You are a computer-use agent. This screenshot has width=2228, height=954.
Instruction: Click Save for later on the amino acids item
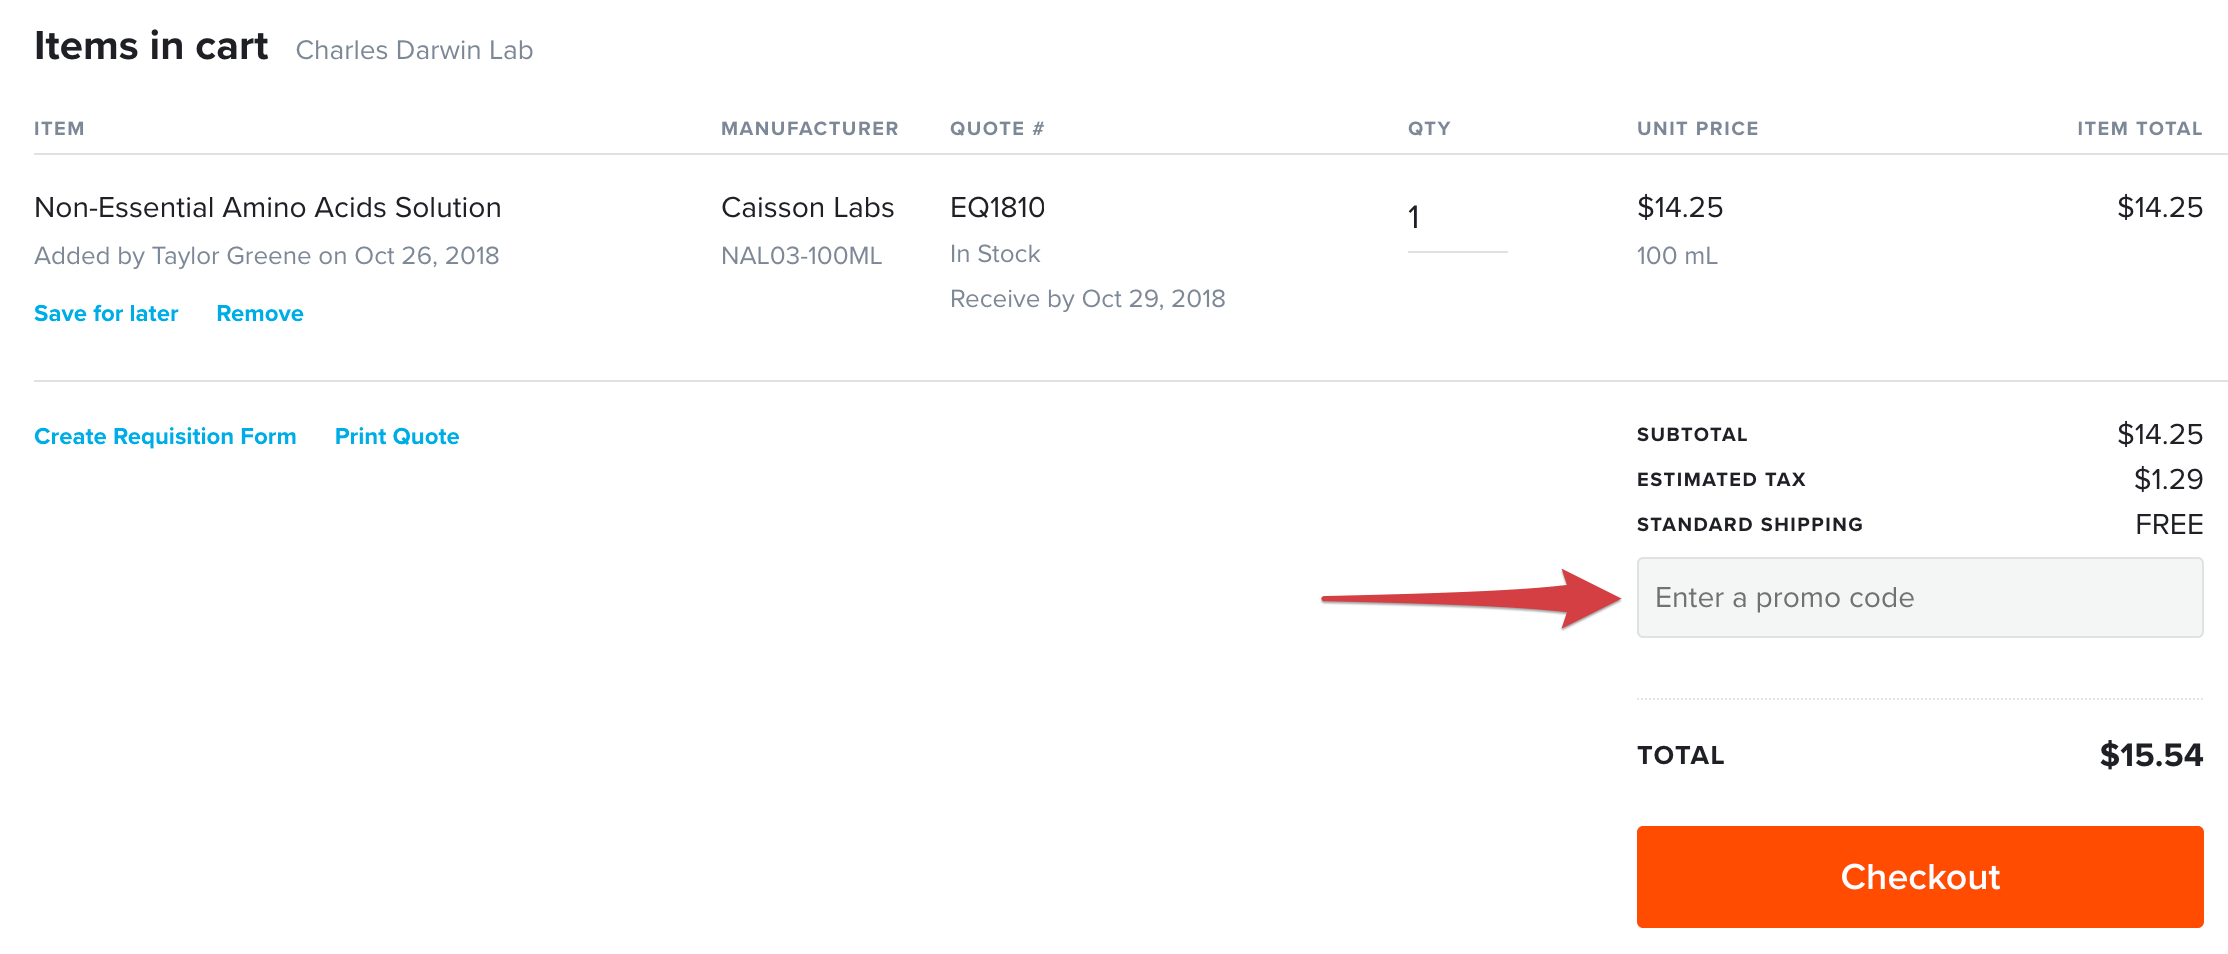coord(105,313)
